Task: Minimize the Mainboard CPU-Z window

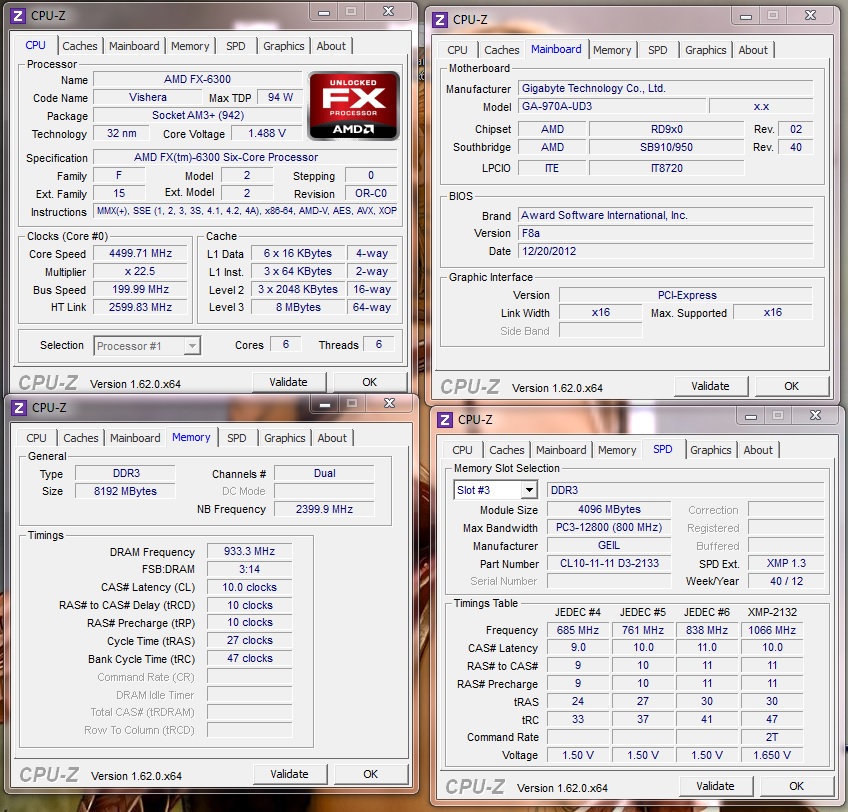Action: [746, 16]
